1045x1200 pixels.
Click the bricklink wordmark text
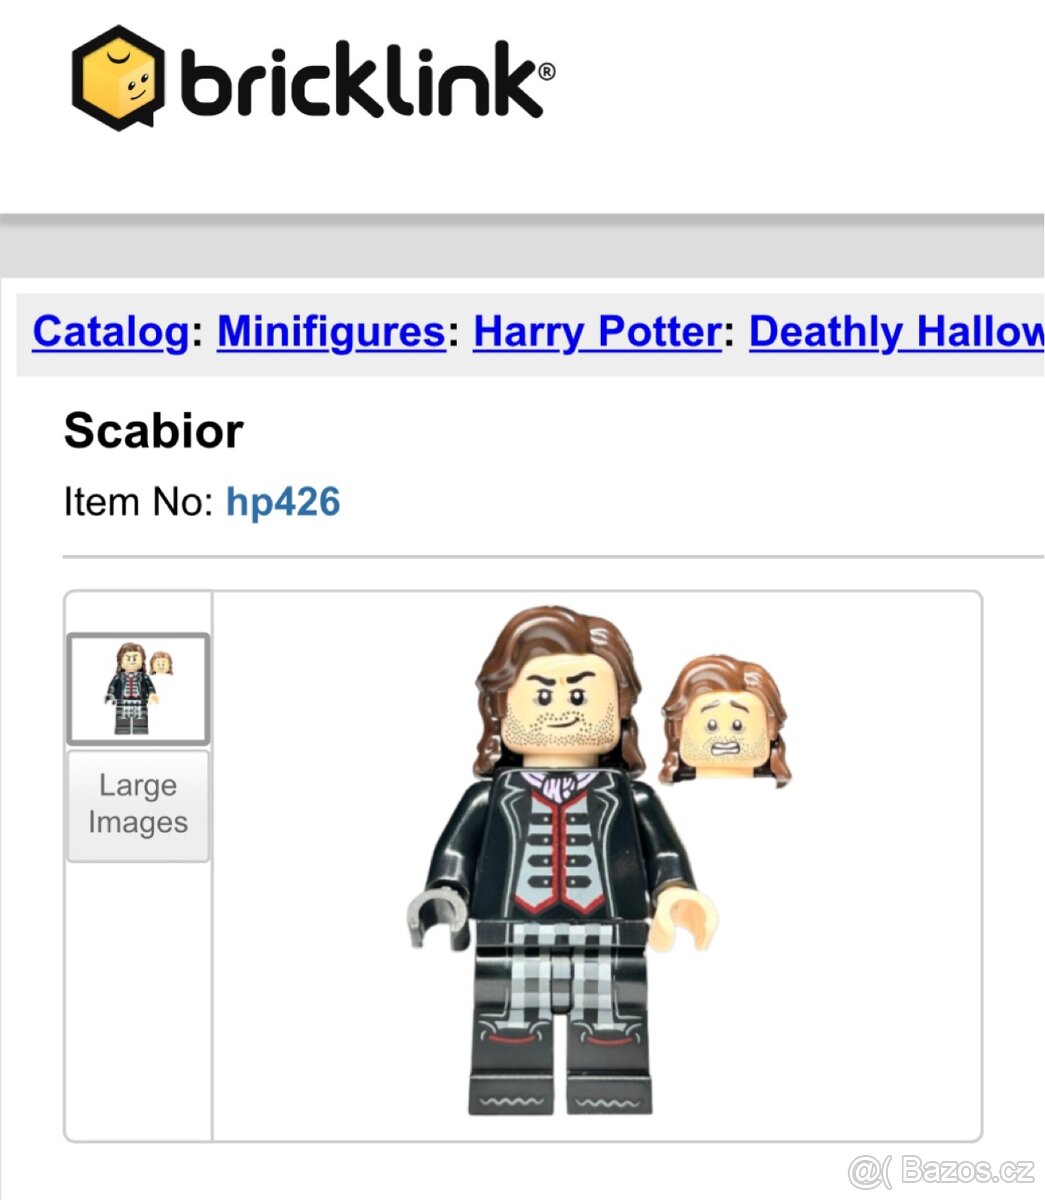pos(360,79)
